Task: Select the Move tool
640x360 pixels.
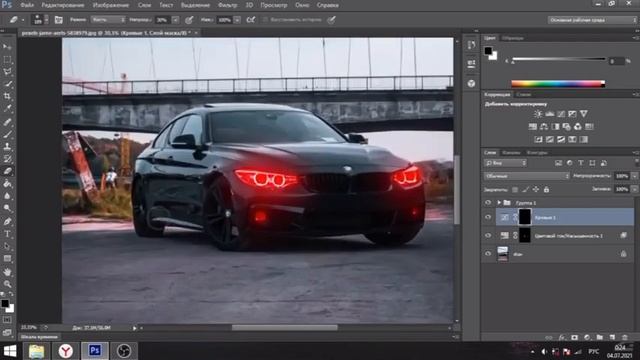Action: click(x=7, y=47)
